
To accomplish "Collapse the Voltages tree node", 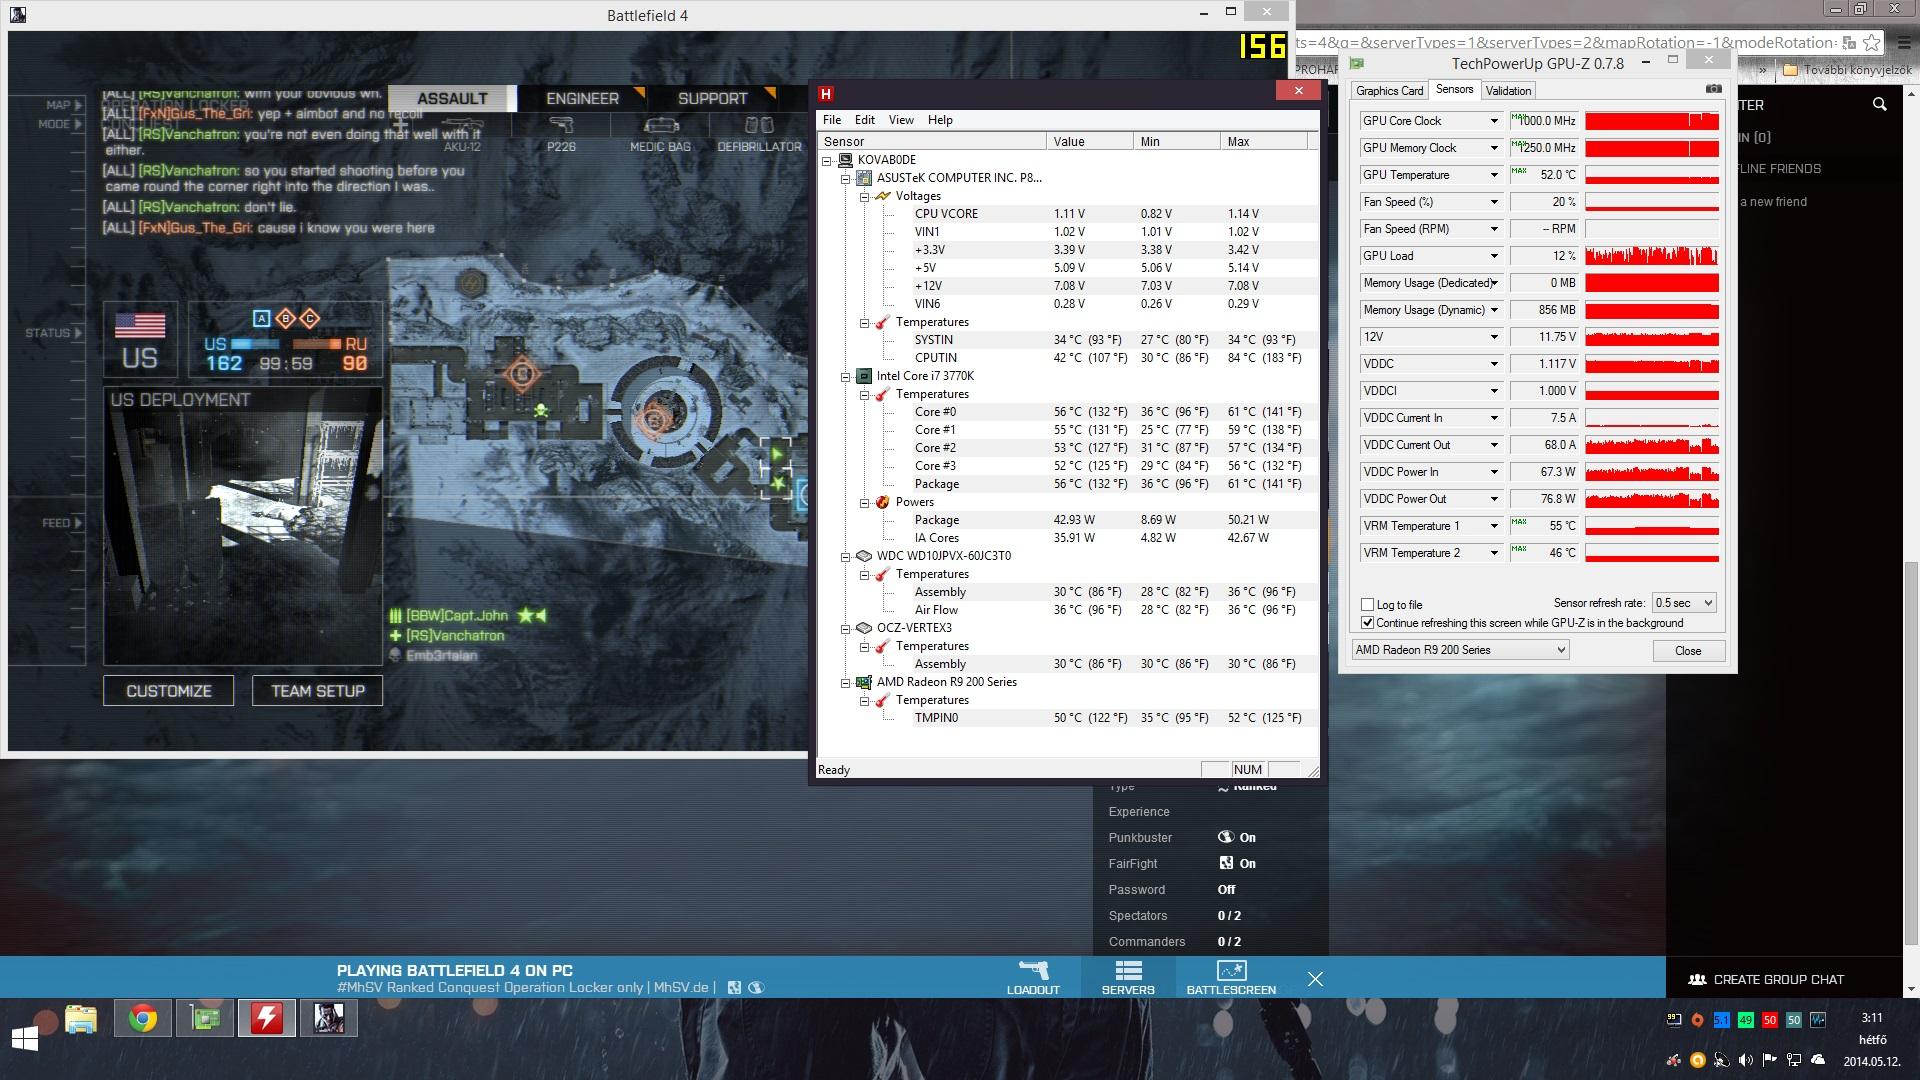I will [x=865, y=197].
